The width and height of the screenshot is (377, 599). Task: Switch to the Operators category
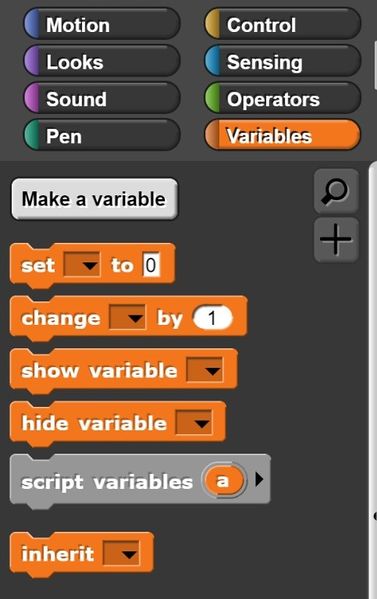(x=282, y=99)
